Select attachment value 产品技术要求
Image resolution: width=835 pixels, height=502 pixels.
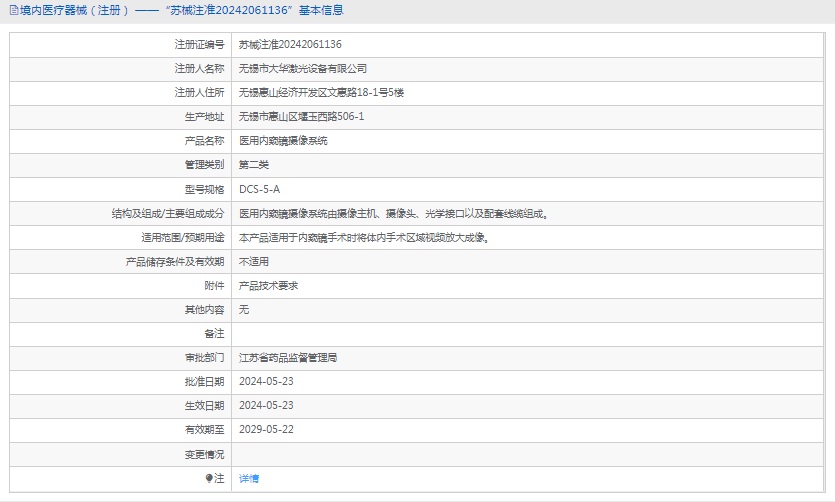(268, 286)
